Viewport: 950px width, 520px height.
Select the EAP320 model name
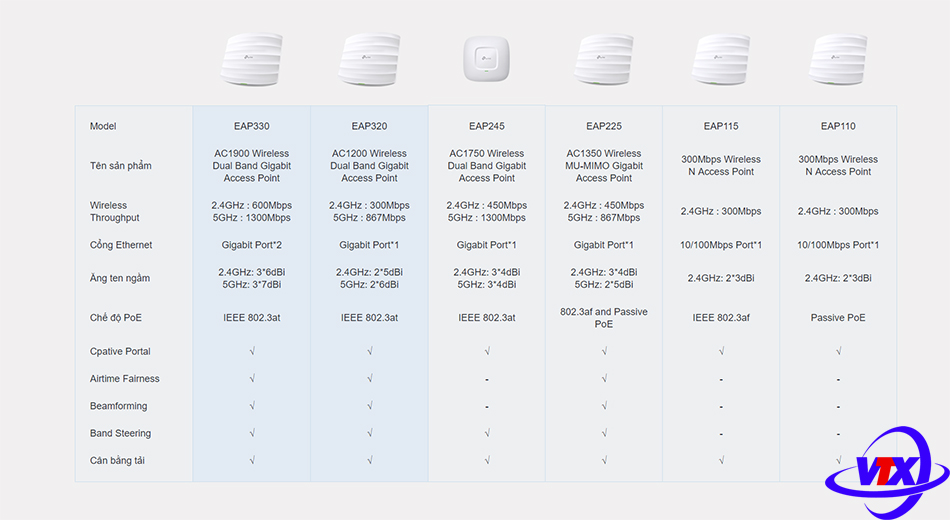click(369, 126)
